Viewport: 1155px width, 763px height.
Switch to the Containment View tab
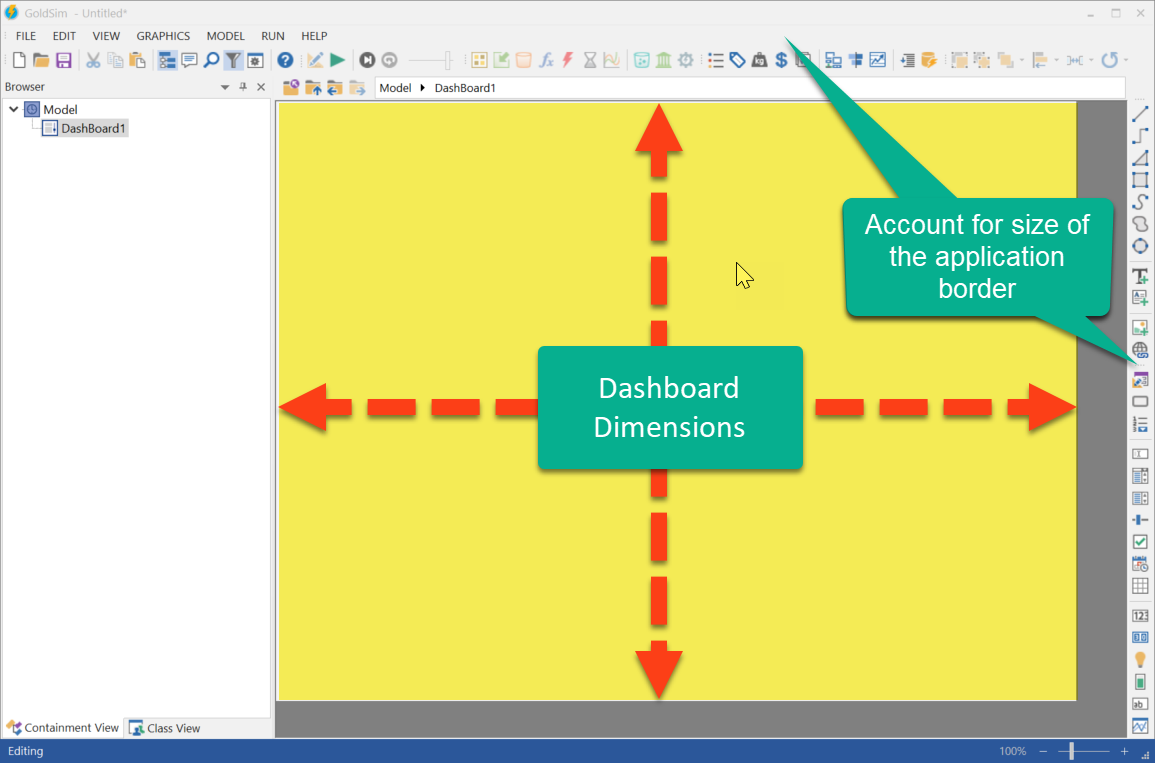(63, 728)
